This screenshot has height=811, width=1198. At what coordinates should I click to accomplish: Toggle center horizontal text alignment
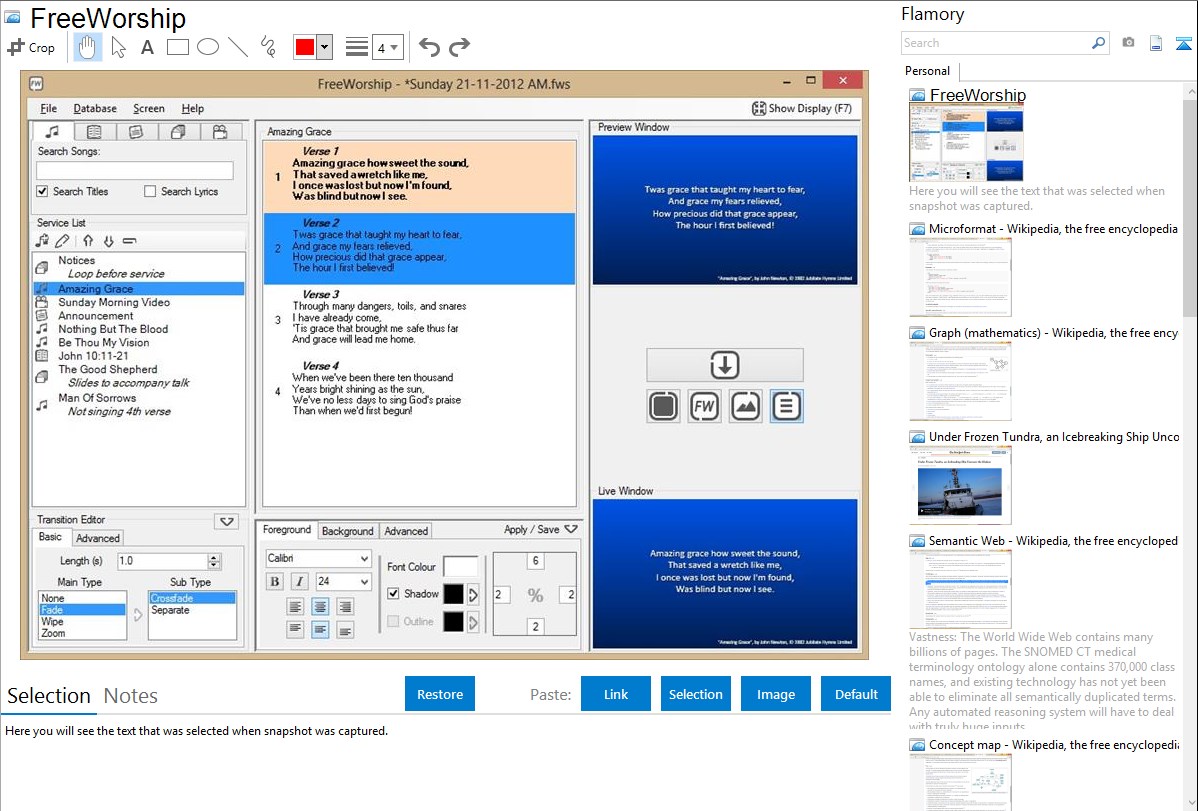320,607
